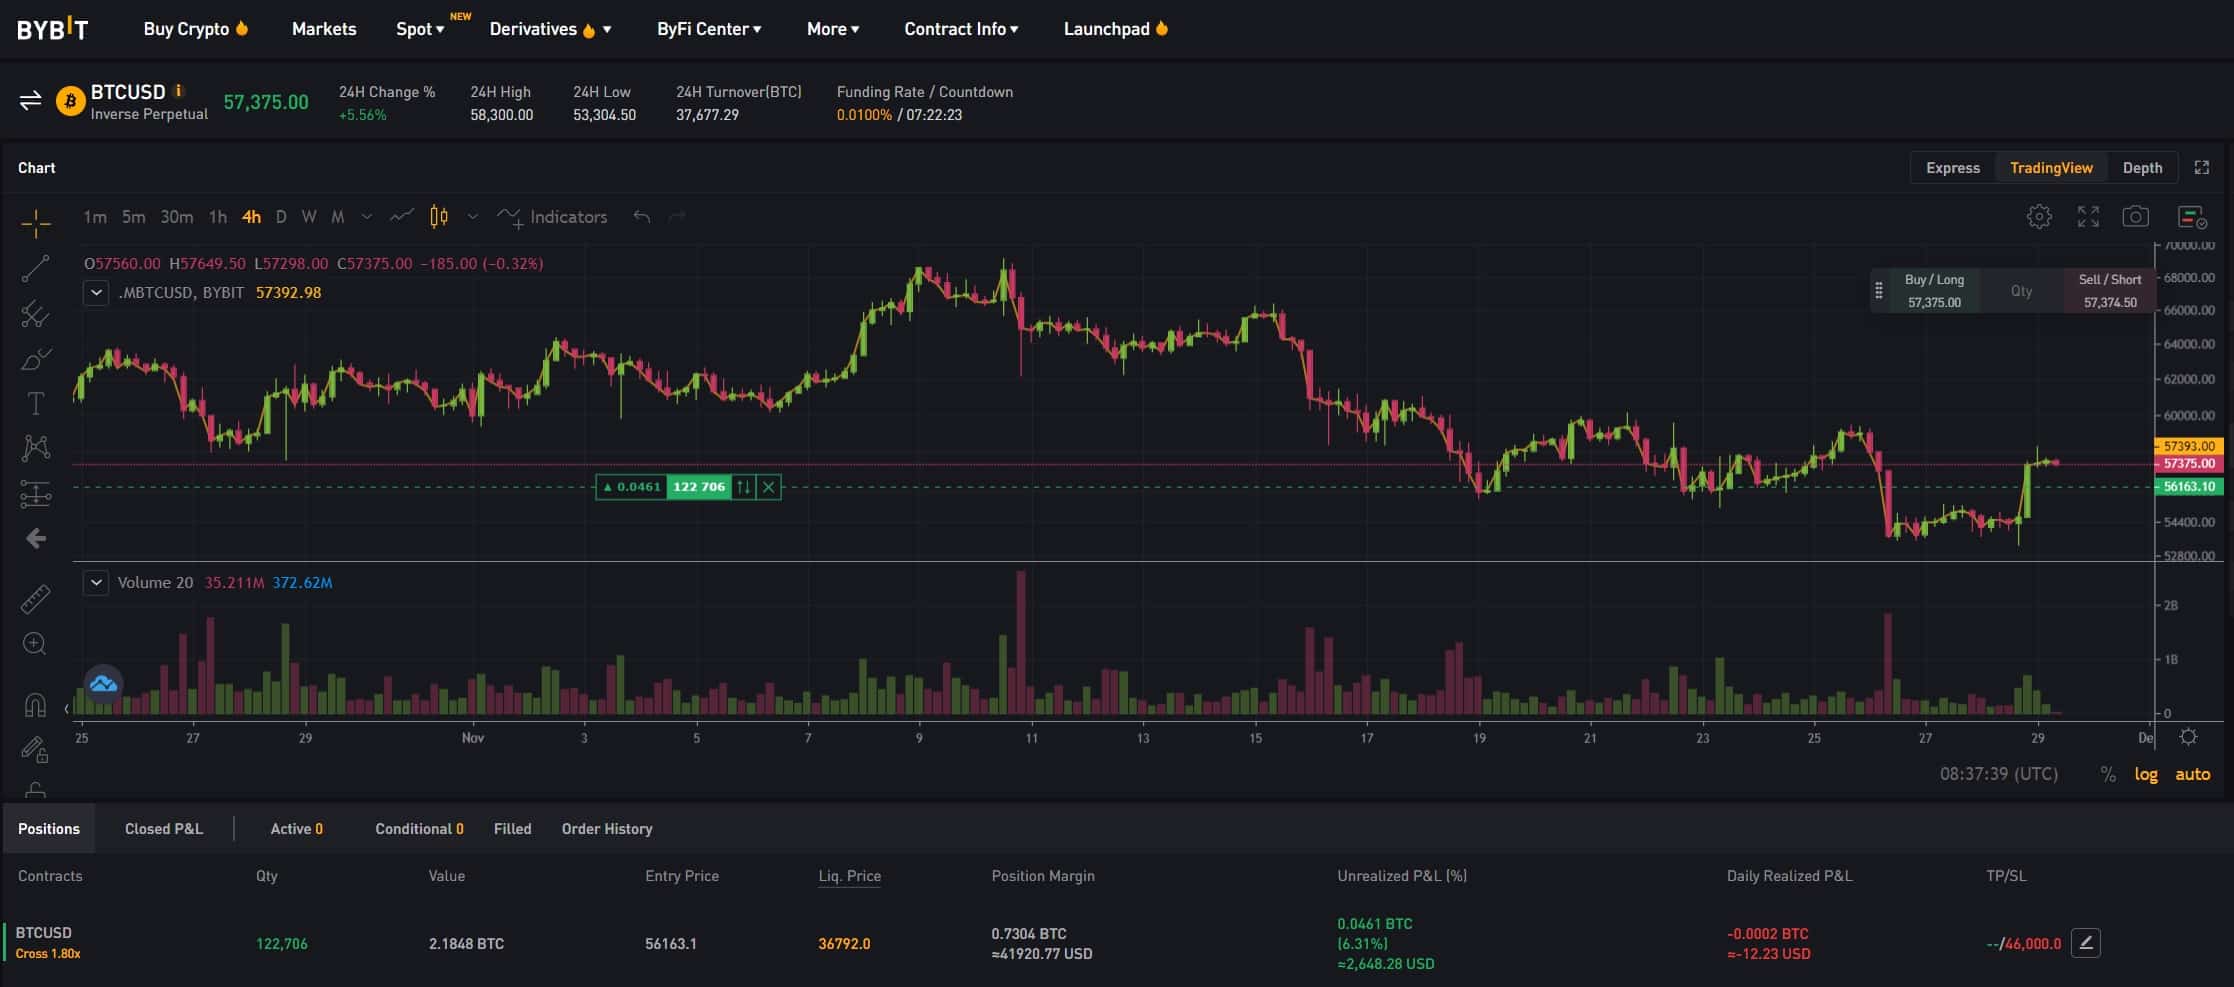Click the back arrow in drawing toolbar

coord(36,539)
